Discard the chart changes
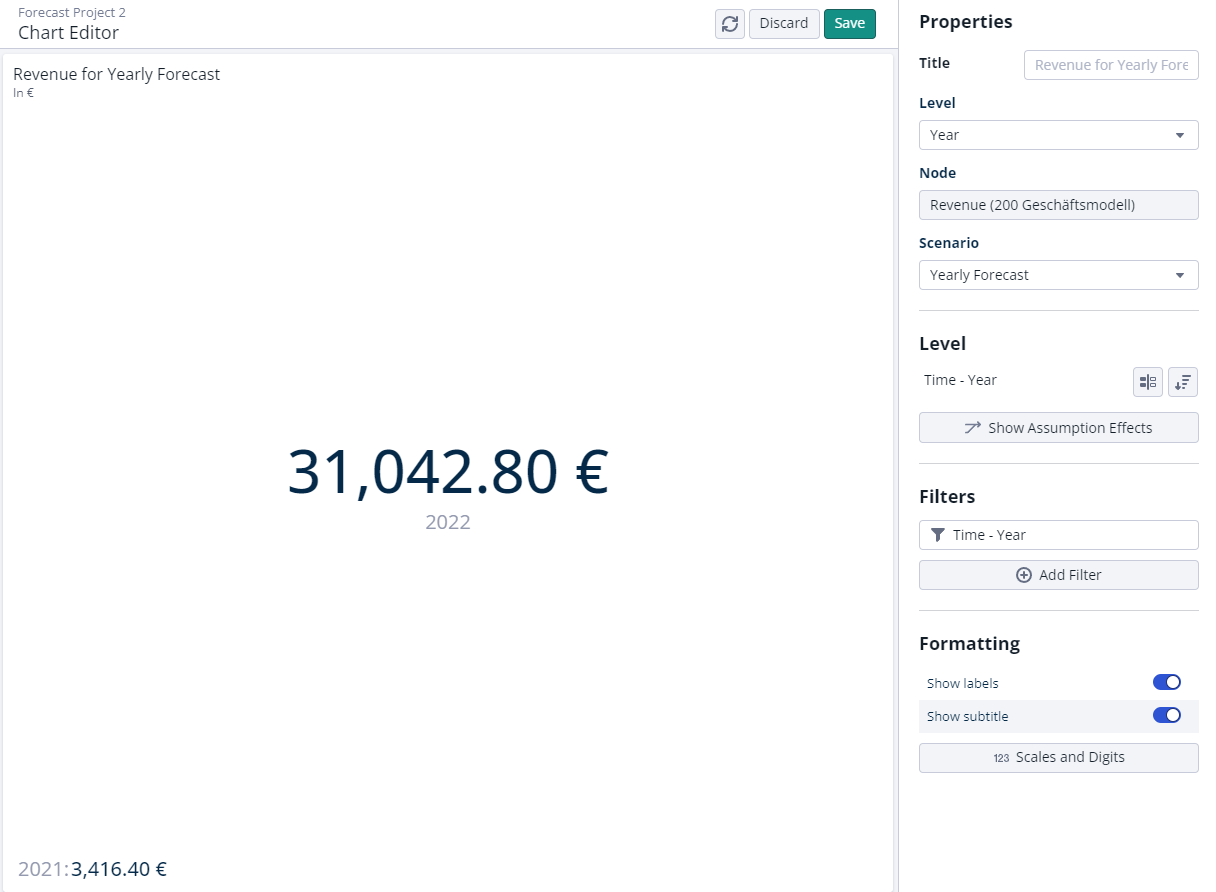1216x892 pixels. (784, 24)
